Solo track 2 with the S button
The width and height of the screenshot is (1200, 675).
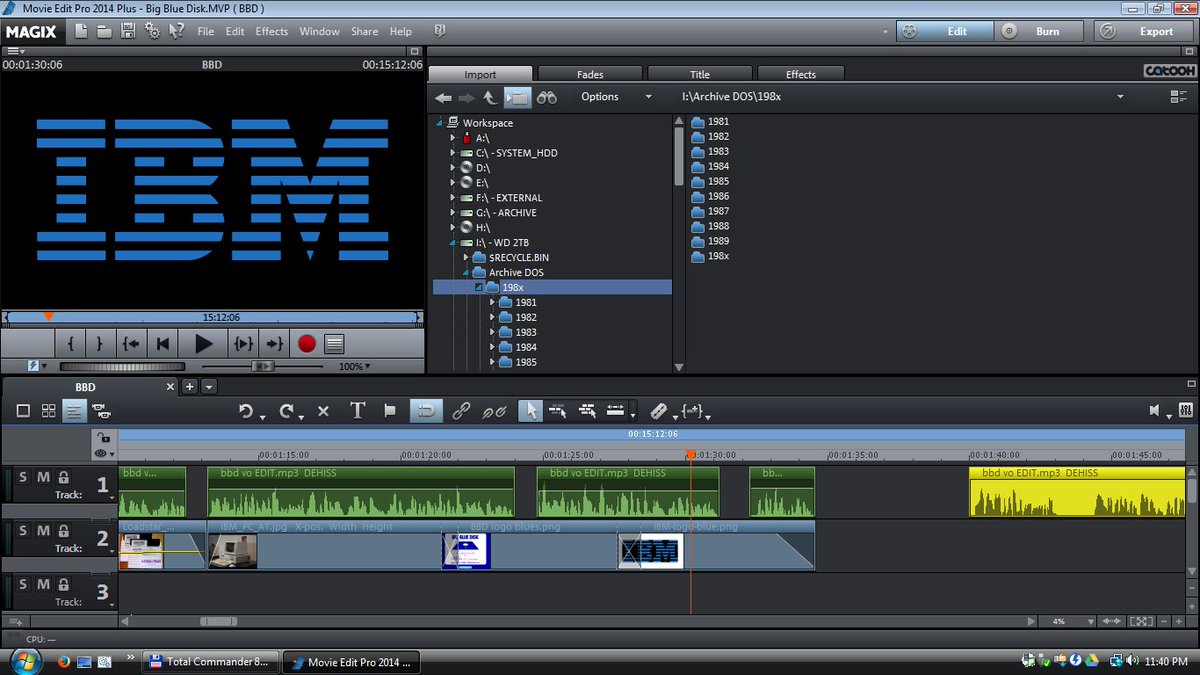pyautogui.click(x=23, y=531)
